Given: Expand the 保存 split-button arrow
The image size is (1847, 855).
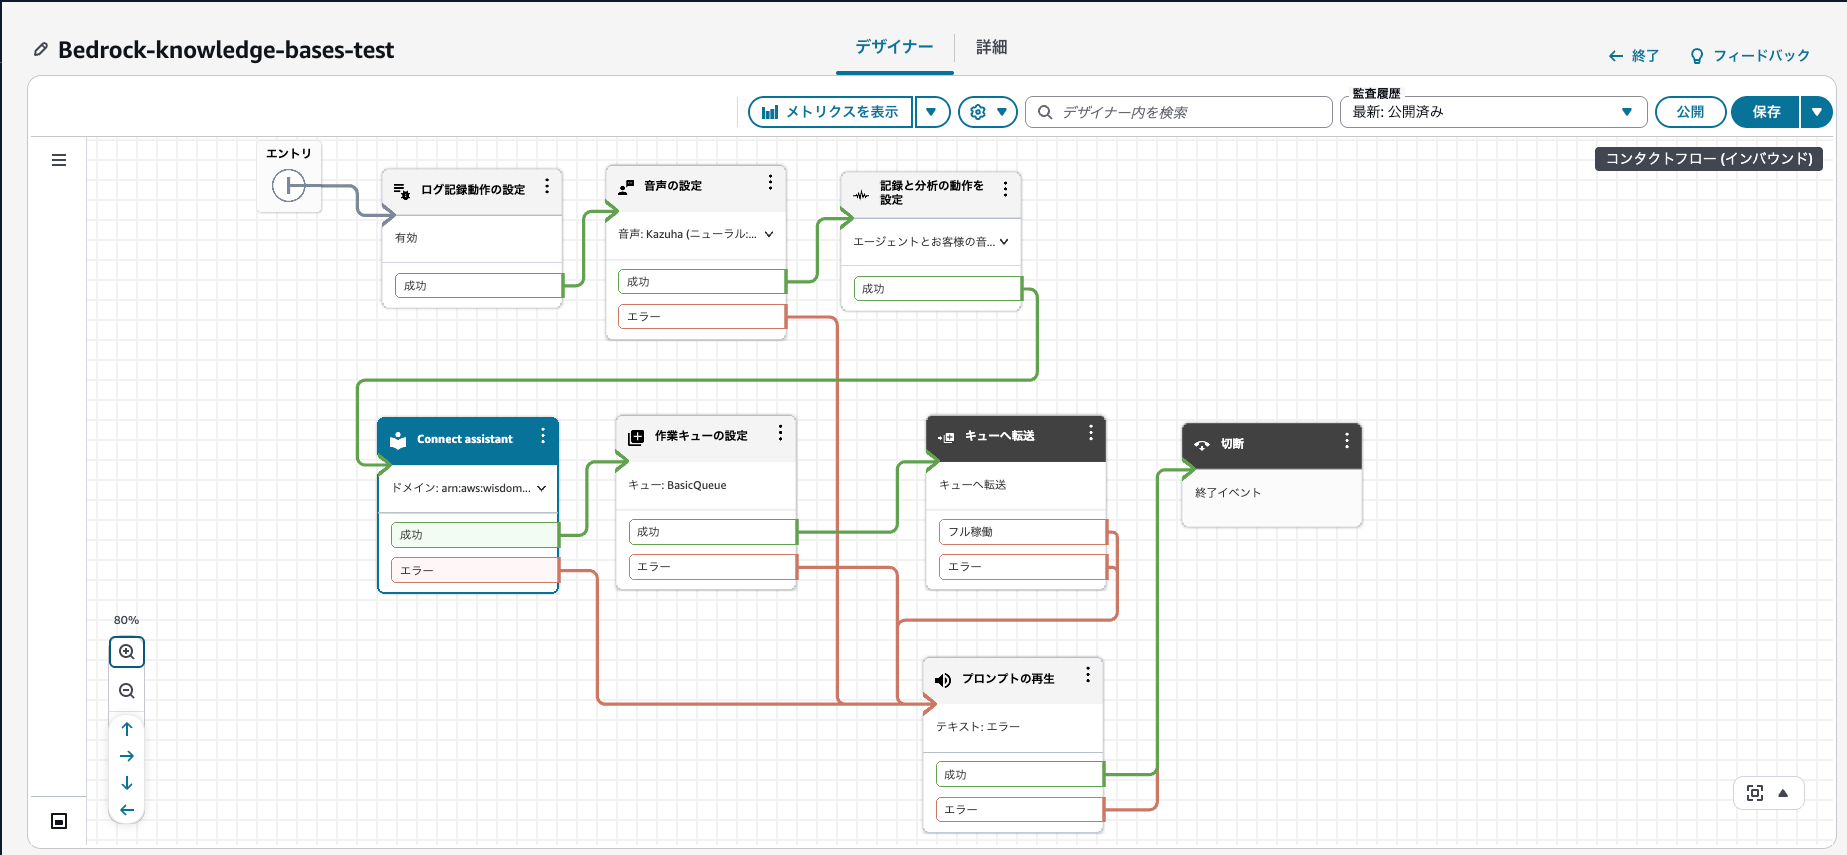Looking at the screenshot, I should pyautogui.click(x=1816, y=112).
